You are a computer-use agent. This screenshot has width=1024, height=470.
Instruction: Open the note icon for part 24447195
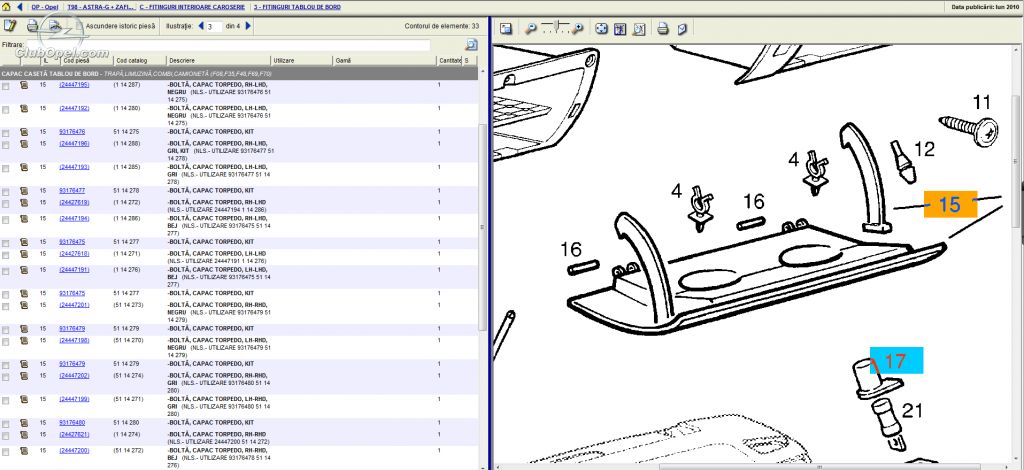[24, 85]
